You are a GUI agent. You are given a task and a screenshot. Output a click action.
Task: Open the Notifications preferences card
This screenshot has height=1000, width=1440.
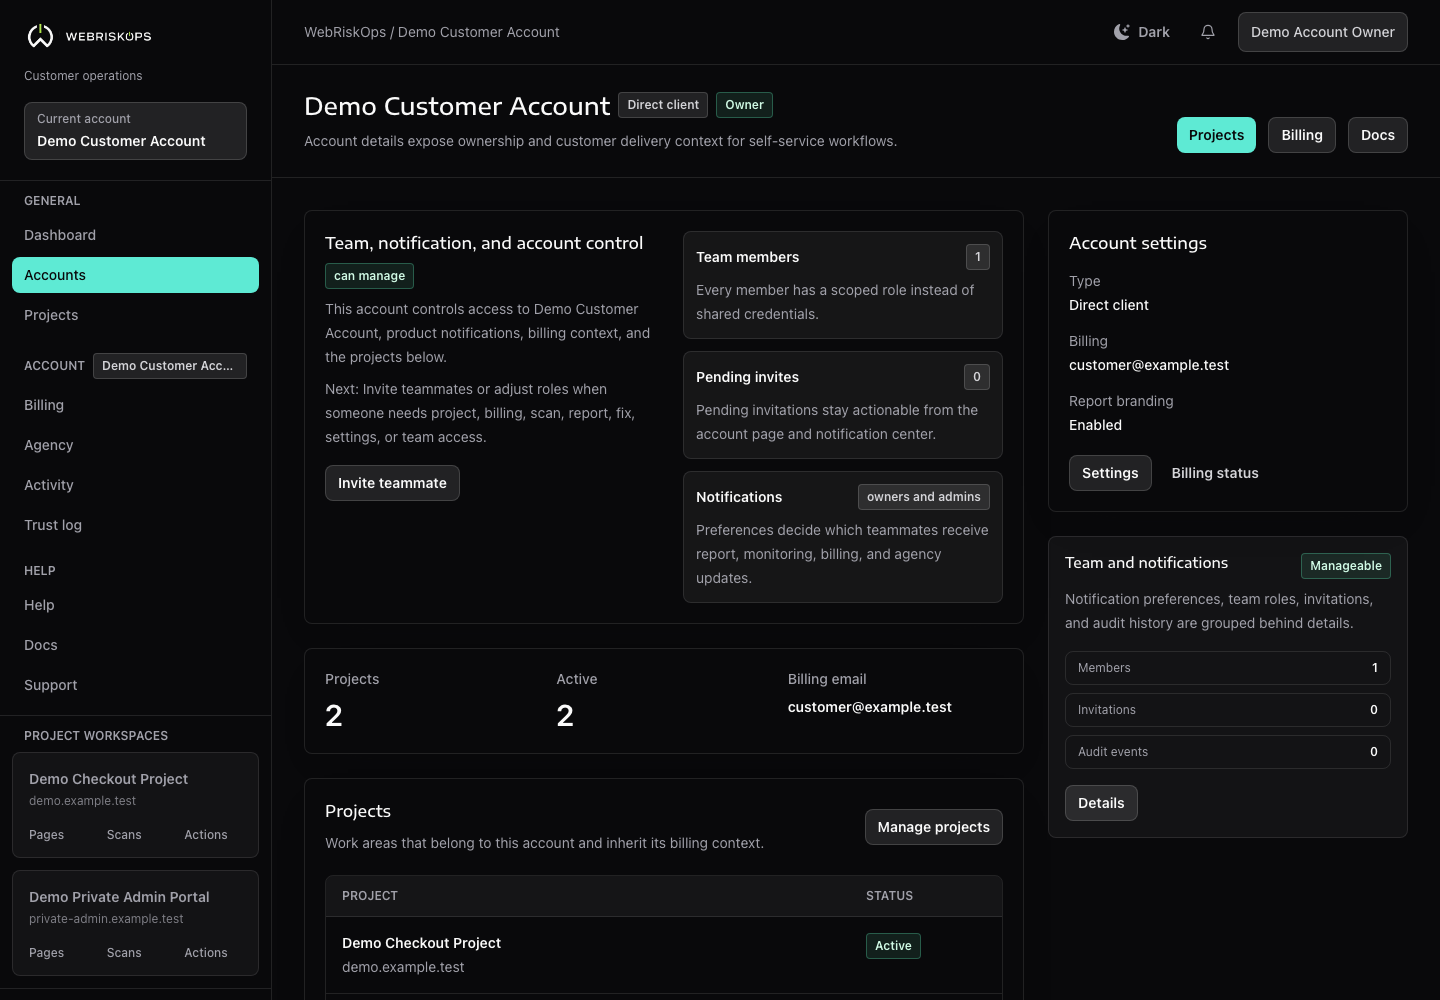coord(843,537)
